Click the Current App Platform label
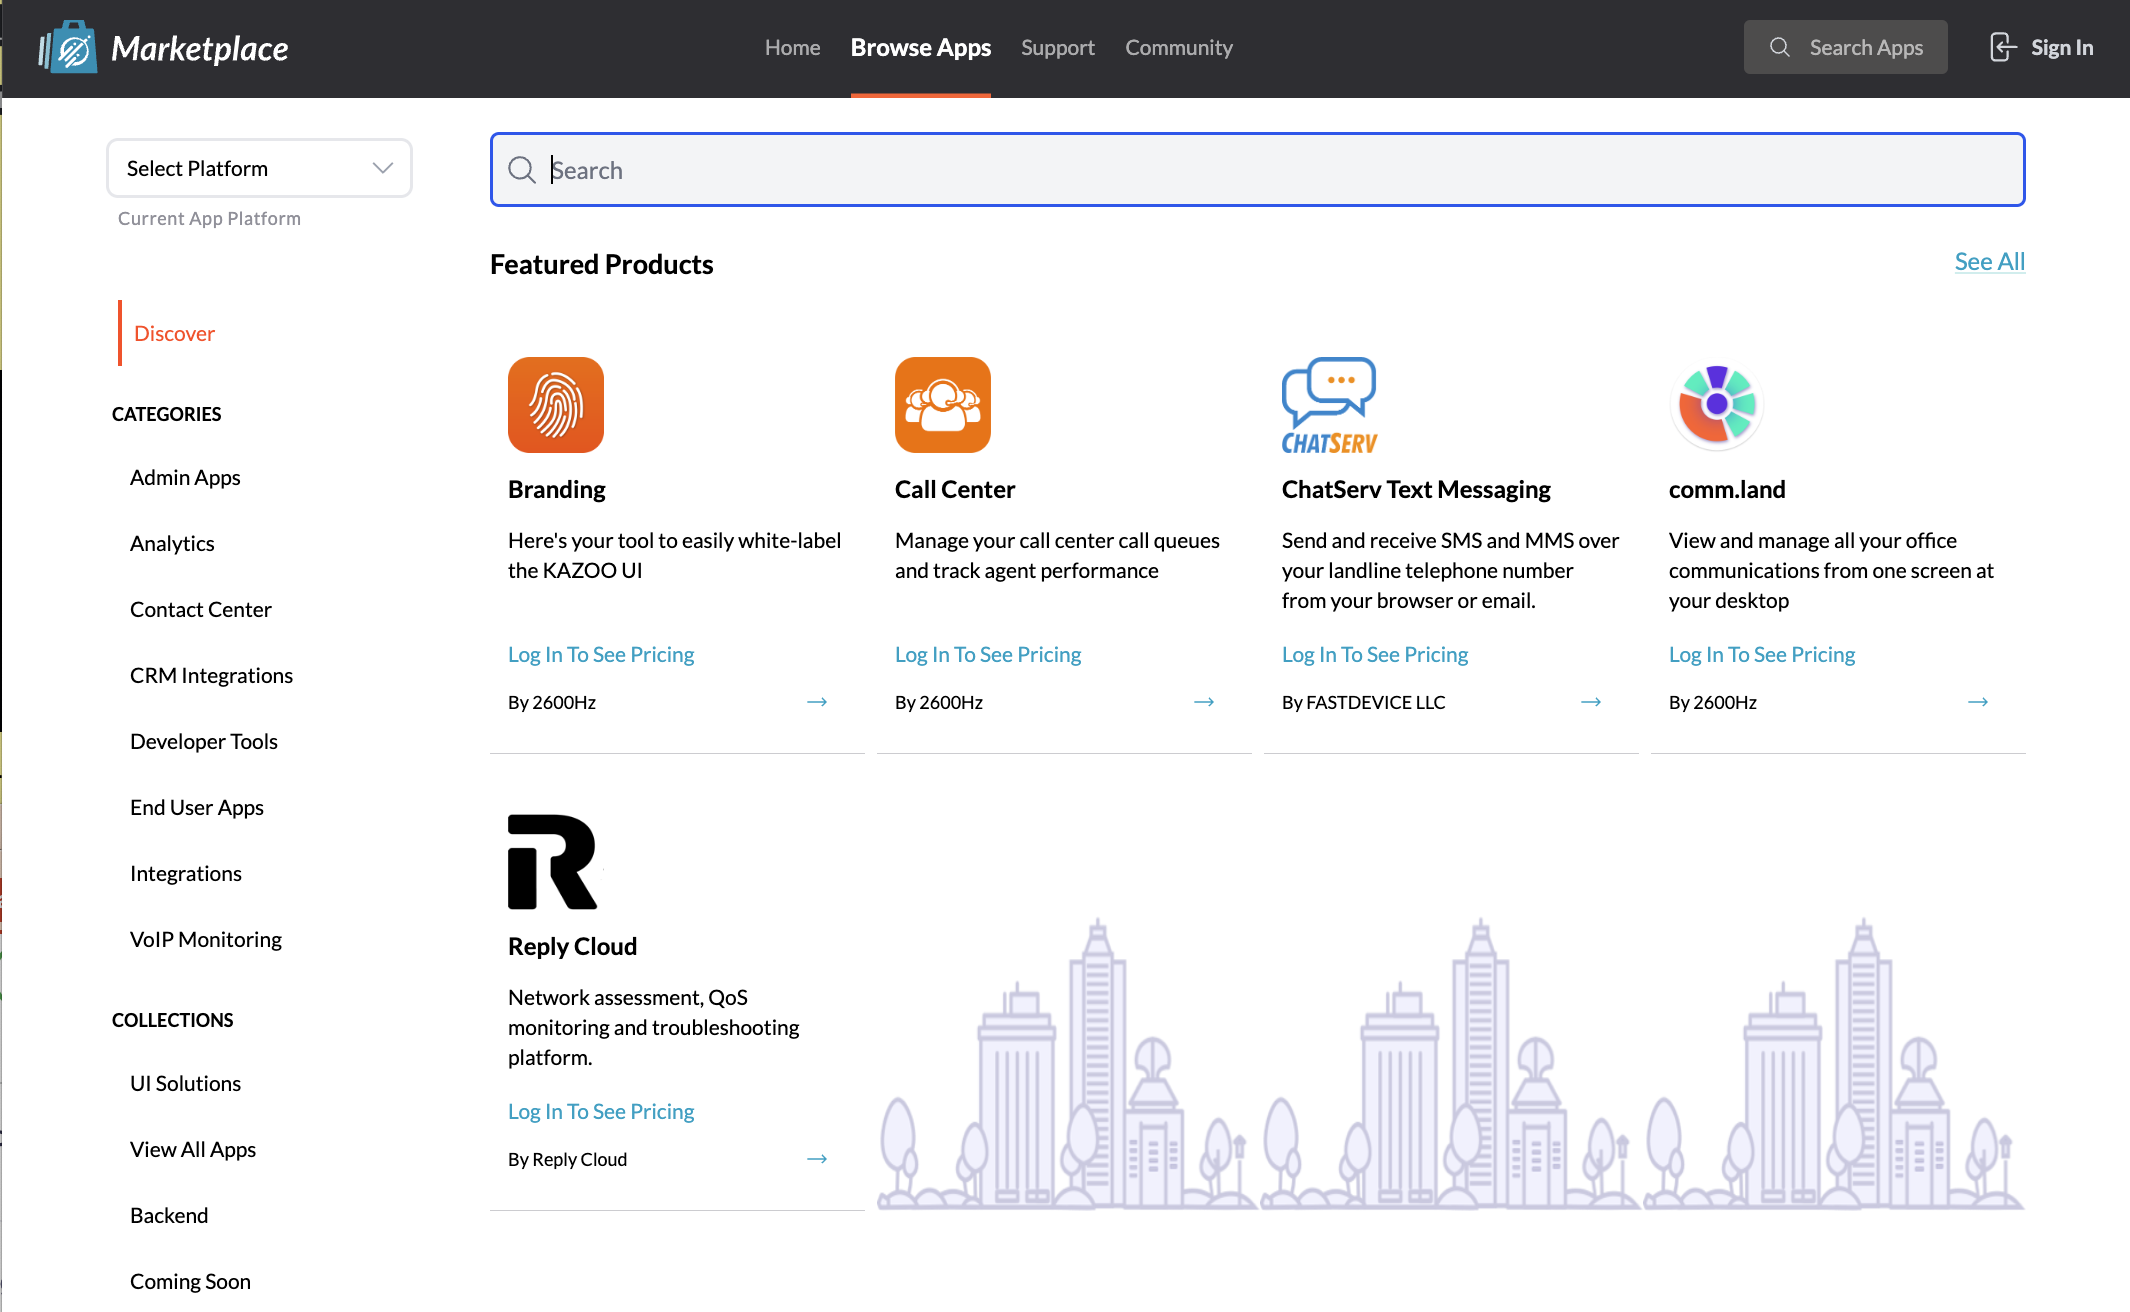This screenshot has height=1312, width=2130. 209,218
